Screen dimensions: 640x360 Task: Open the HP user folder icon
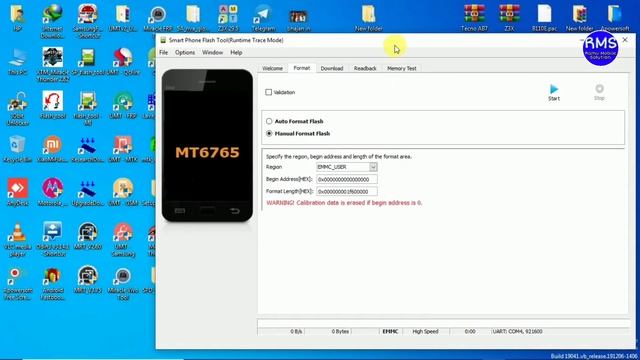pos(17,18)
